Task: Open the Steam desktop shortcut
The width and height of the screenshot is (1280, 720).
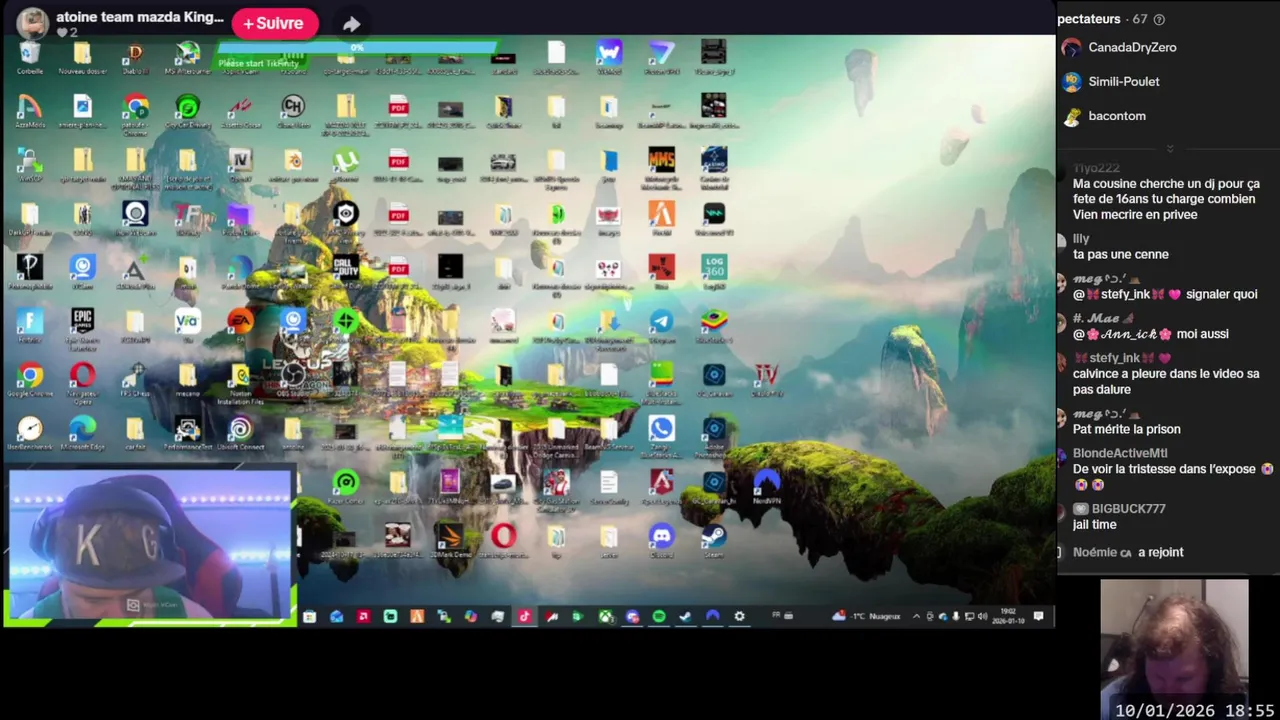Action: pyautogui.click(x=713, y=542)
